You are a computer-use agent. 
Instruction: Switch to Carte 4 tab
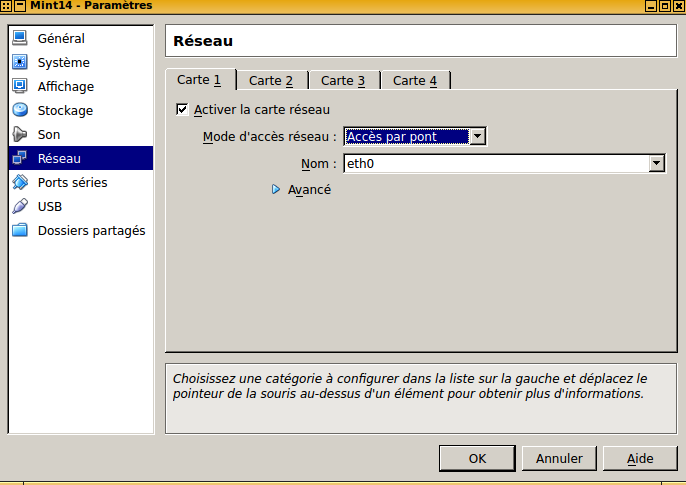[415, 81]
